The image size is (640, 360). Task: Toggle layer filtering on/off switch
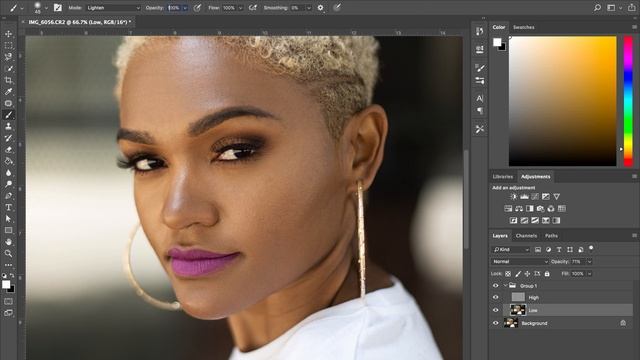coord(591,248)
